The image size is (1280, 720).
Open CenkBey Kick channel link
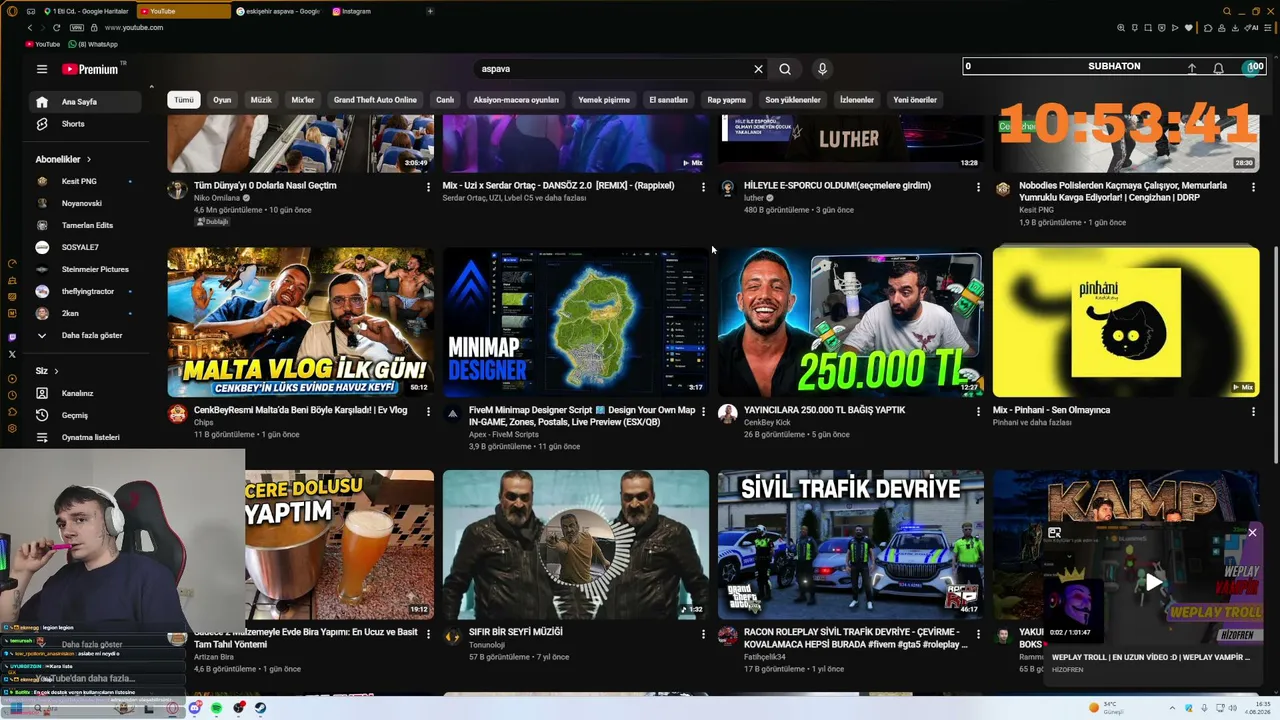click(767, 422)
